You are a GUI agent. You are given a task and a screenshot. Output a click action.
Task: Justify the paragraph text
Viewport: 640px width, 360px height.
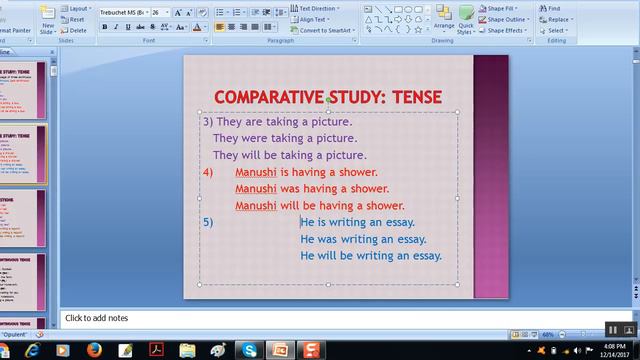coord(255,27)
